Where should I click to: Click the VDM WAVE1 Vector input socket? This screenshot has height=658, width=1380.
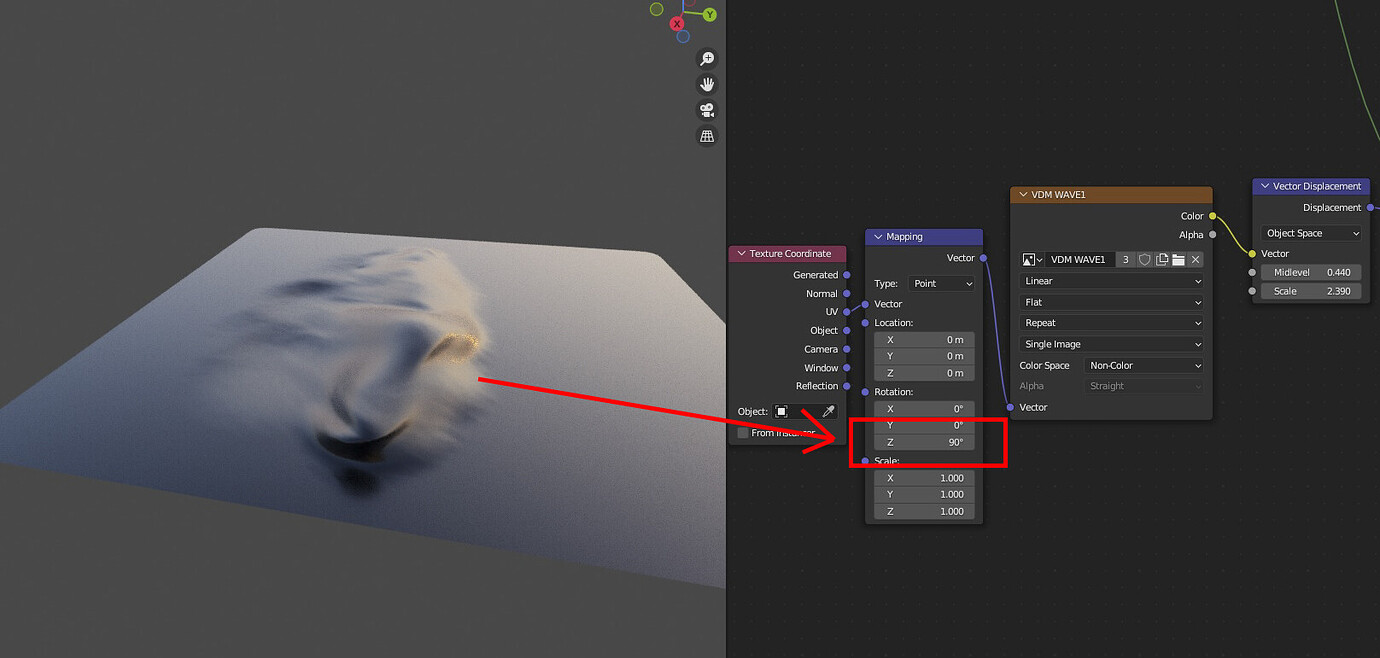point(1011,407)
